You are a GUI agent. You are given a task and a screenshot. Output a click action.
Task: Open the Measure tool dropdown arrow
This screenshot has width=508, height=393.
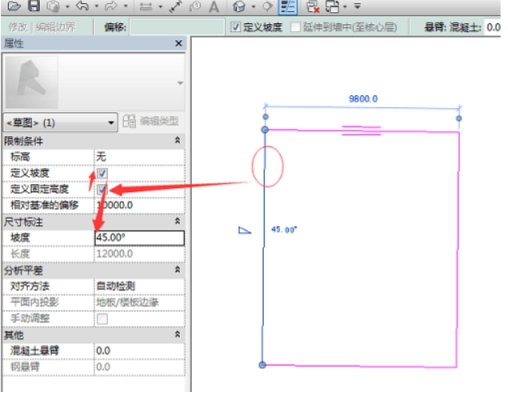coord(160,6)
